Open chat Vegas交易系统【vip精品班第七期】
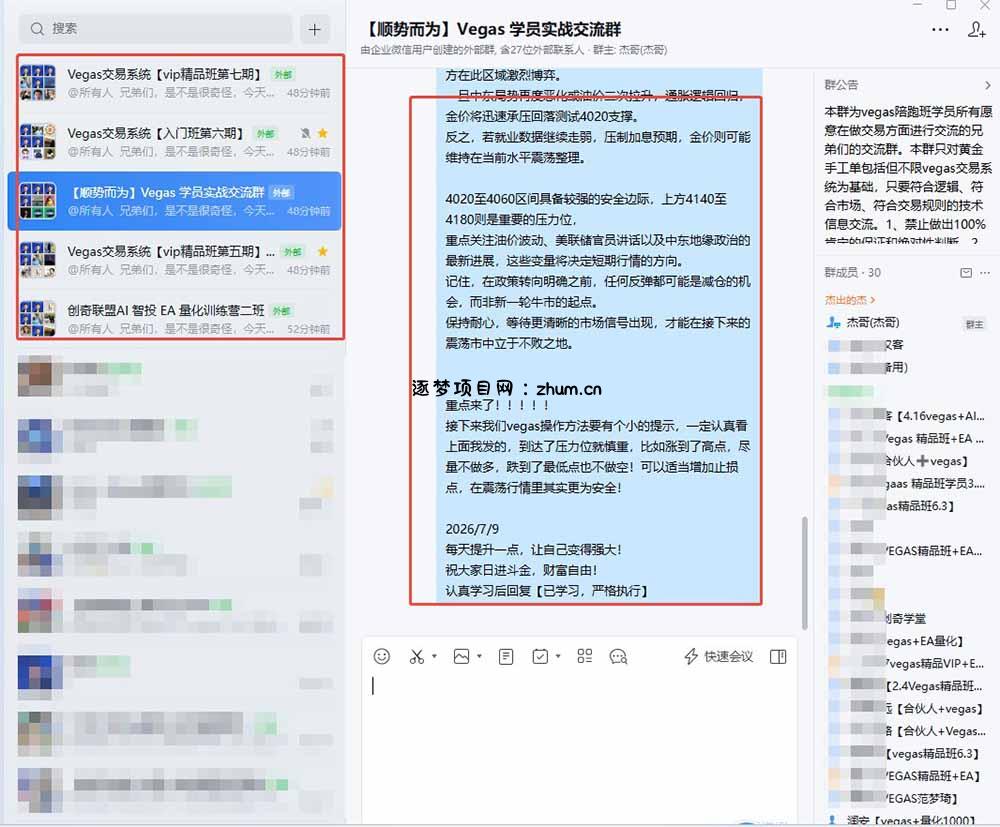The image size is (1000, 827). click(x=174, y=83)
